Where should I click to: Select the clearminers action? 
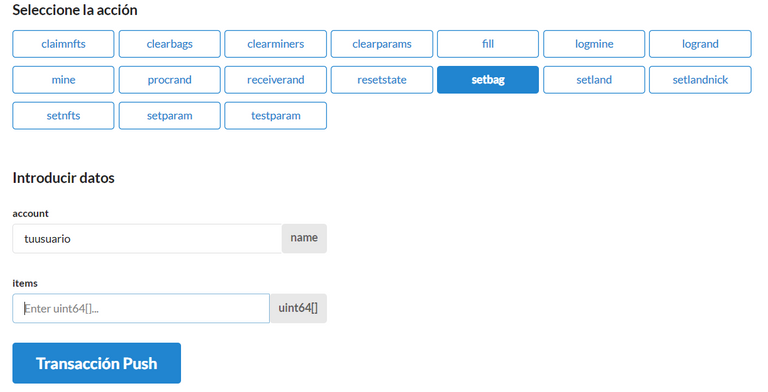tap(275, 44)
